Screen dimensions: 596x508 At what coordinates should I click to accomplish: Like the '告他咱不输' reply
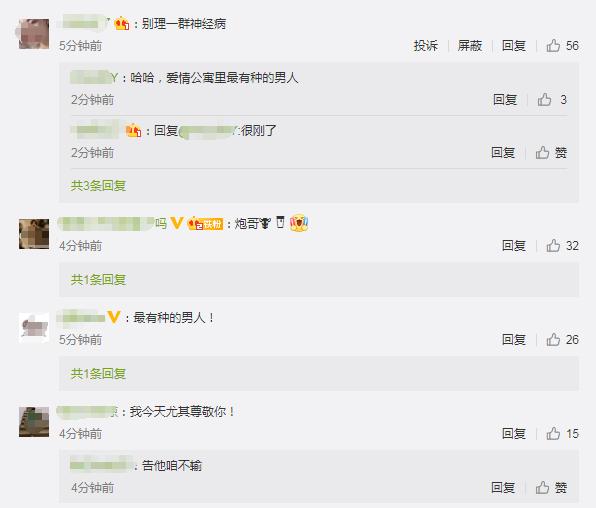pos(551,487)
